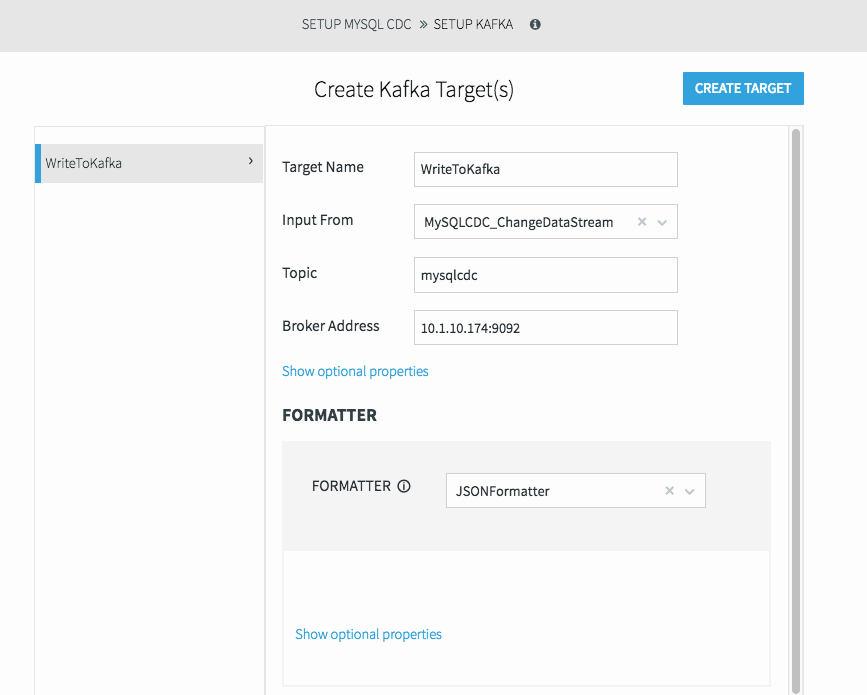Click the vertical scrollbar of the form
The height and width of the screenshot is (695, 867).
(796, 409)
